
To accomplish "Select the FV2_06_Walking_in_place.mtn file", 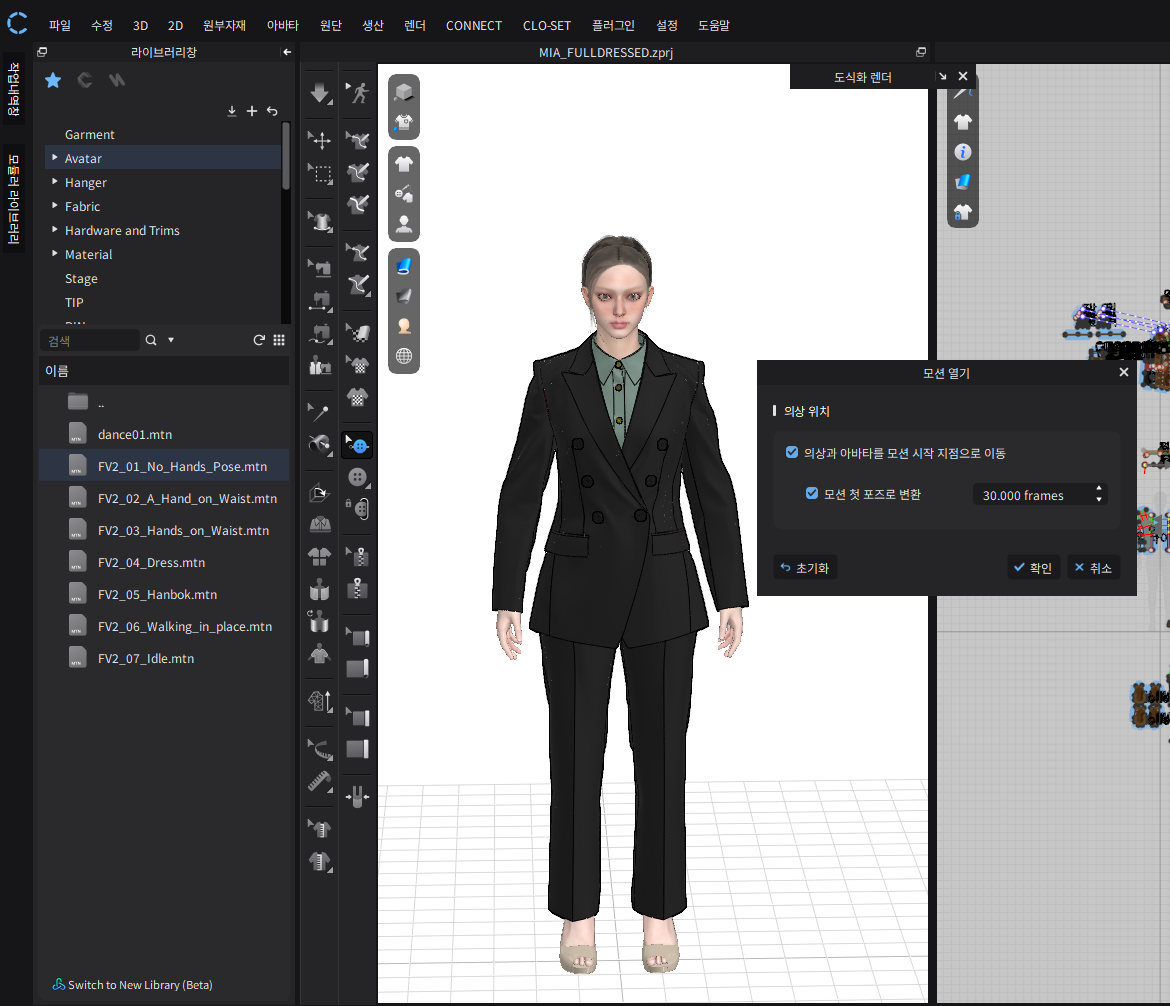I will (x=184, y=627).
